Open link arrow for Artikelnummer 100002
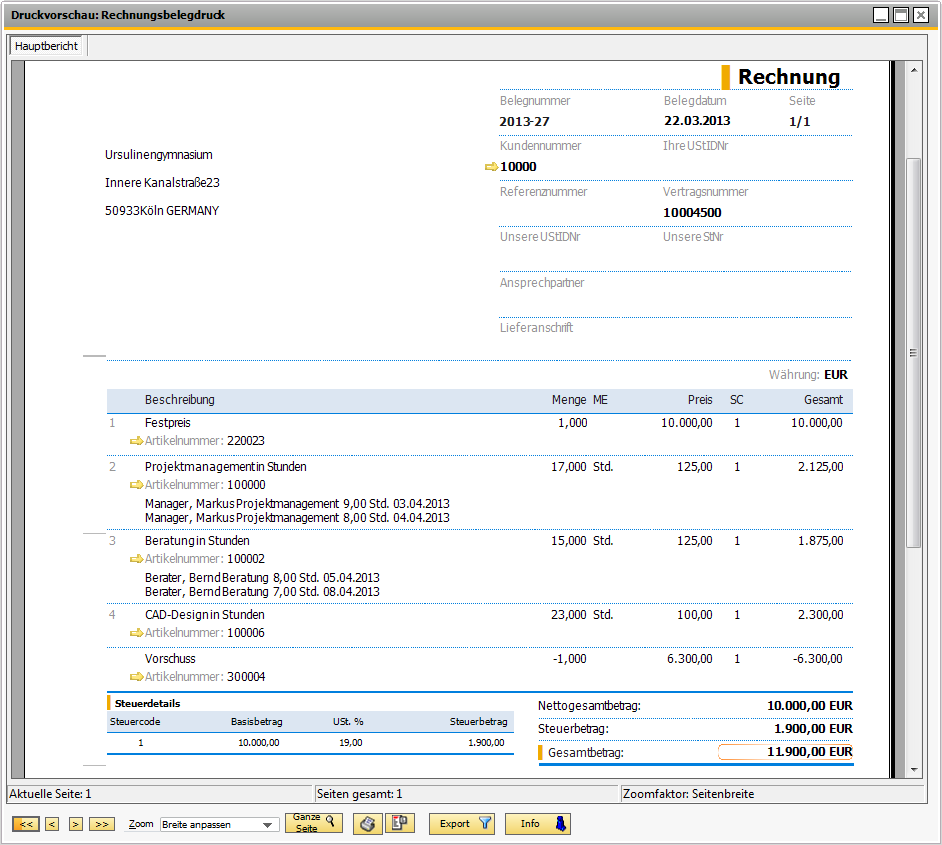942x845 pixels. pyautogui.click(x=136, y=559)
